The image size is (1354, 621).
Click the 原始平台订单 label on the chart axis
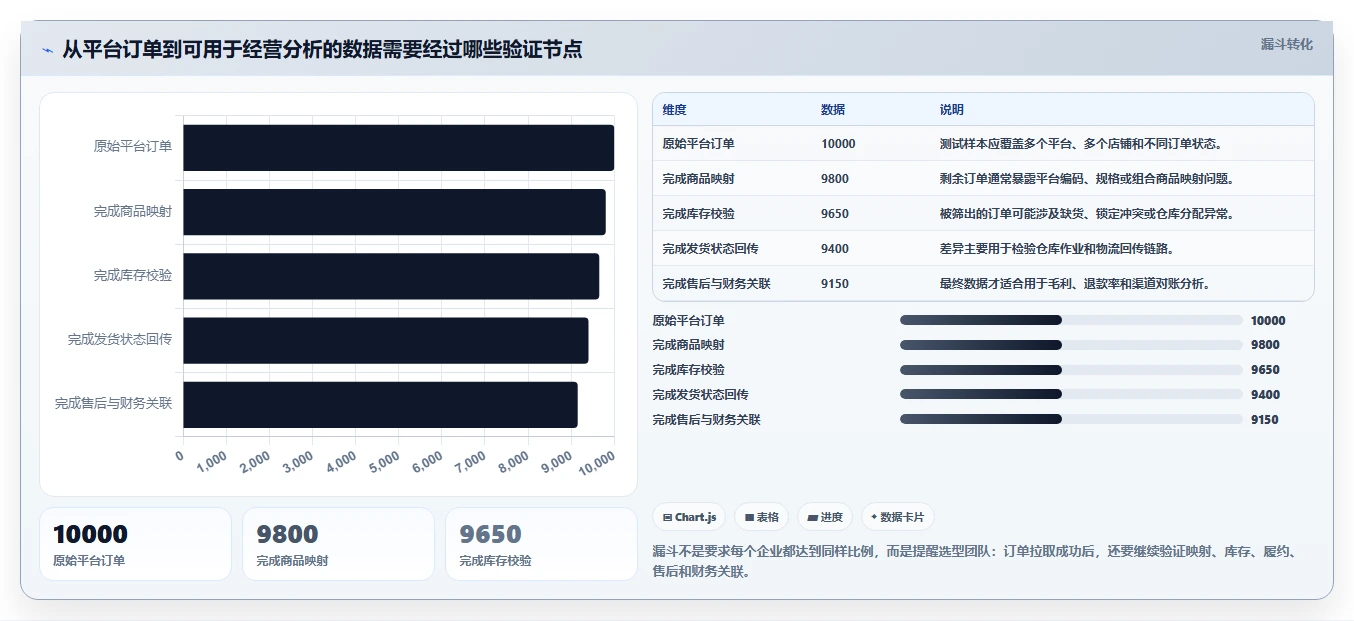133,147
